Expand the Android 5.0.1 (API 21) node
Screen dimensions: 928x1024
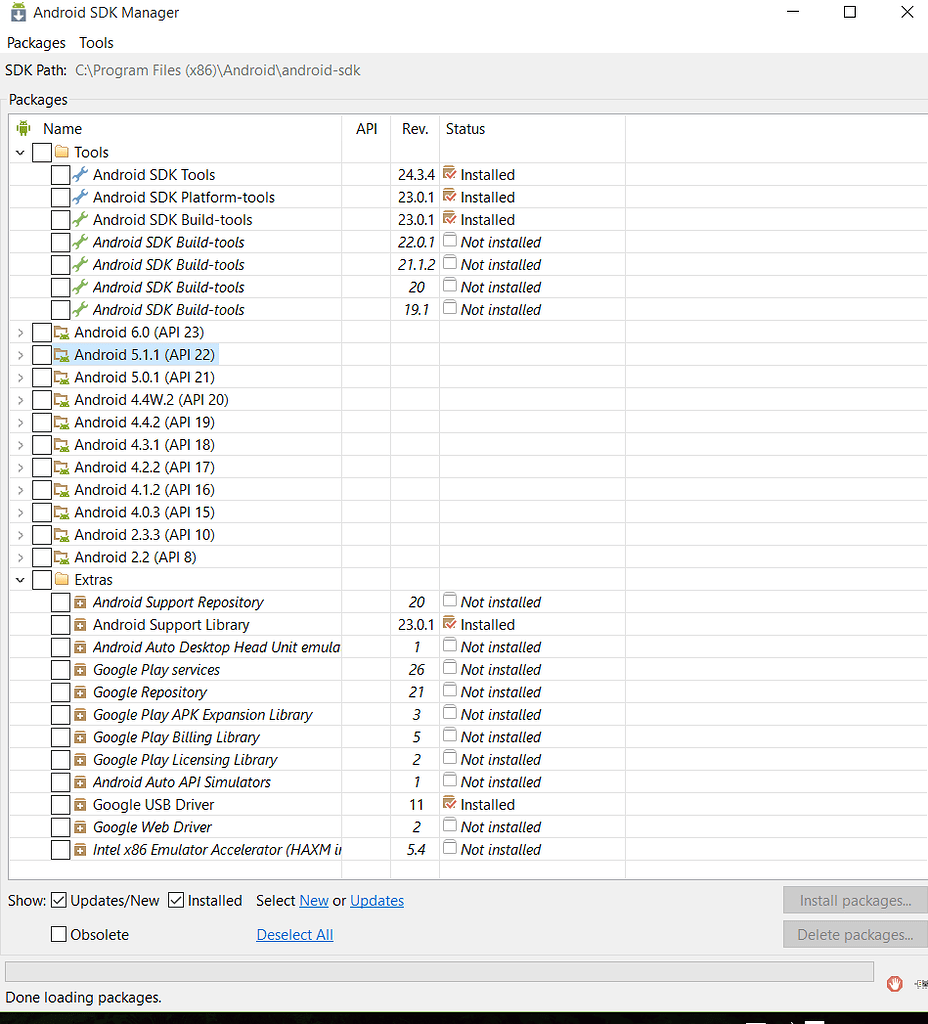[20, 376]
